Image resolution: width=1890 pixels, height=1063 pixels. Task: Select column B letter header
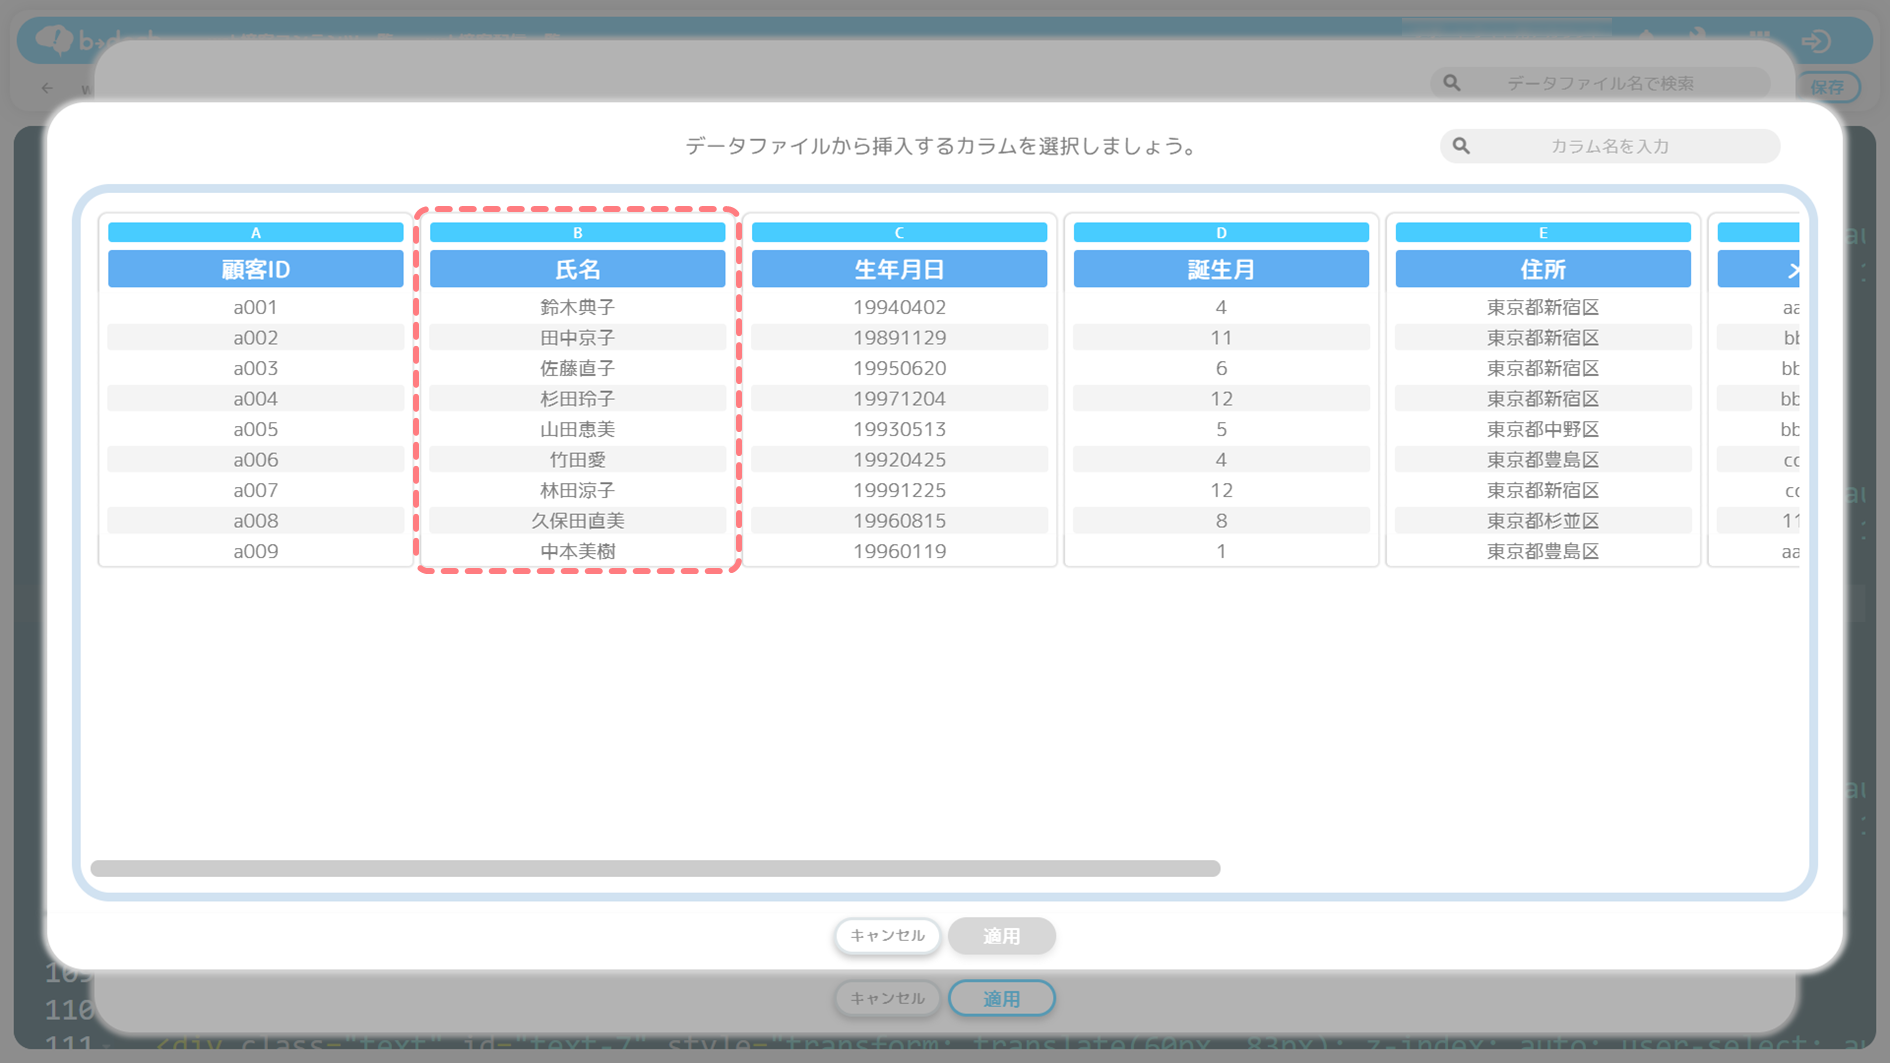[578, 232]
